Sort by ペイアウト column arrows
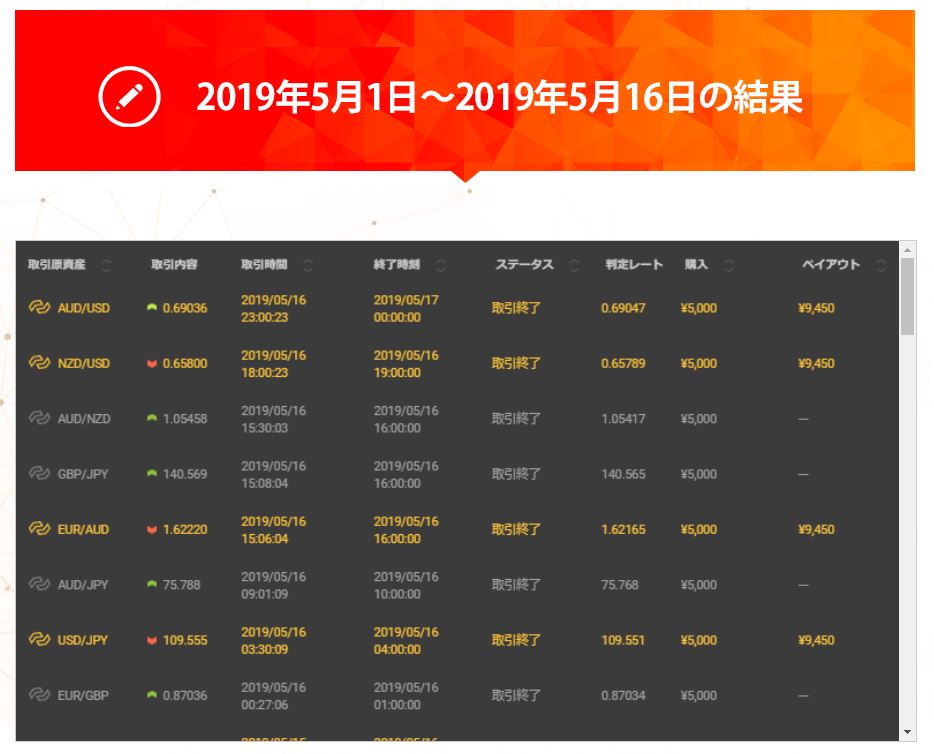The width and height of the screenshot is (934, 754). [x=882, y=265]
